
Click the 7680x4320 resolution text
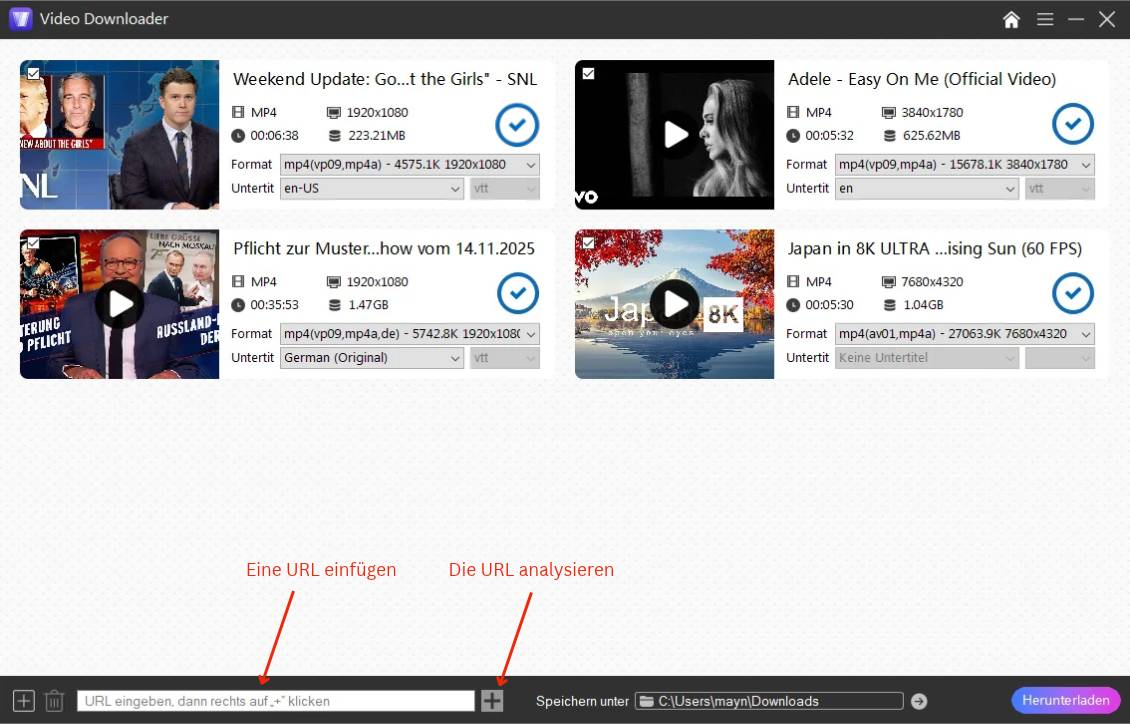[x=933, y=282]
